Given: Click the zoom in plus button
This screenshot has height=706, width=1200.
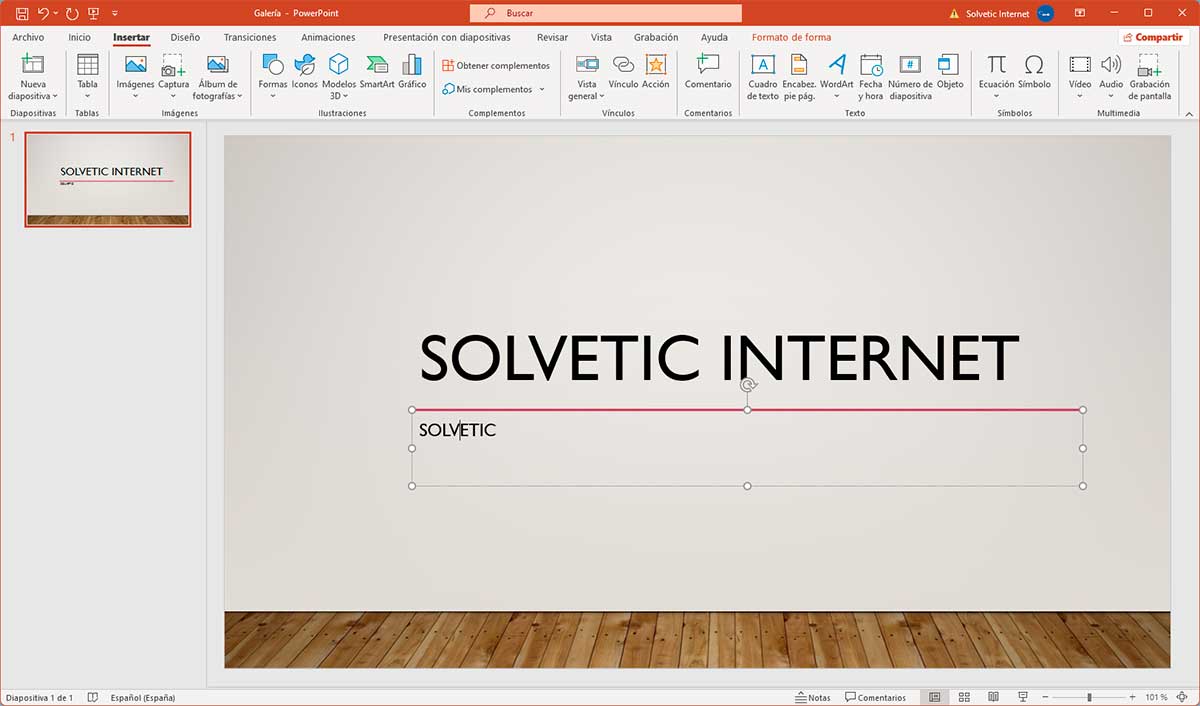Looking at the screenshot, I should pos(1132,697).
